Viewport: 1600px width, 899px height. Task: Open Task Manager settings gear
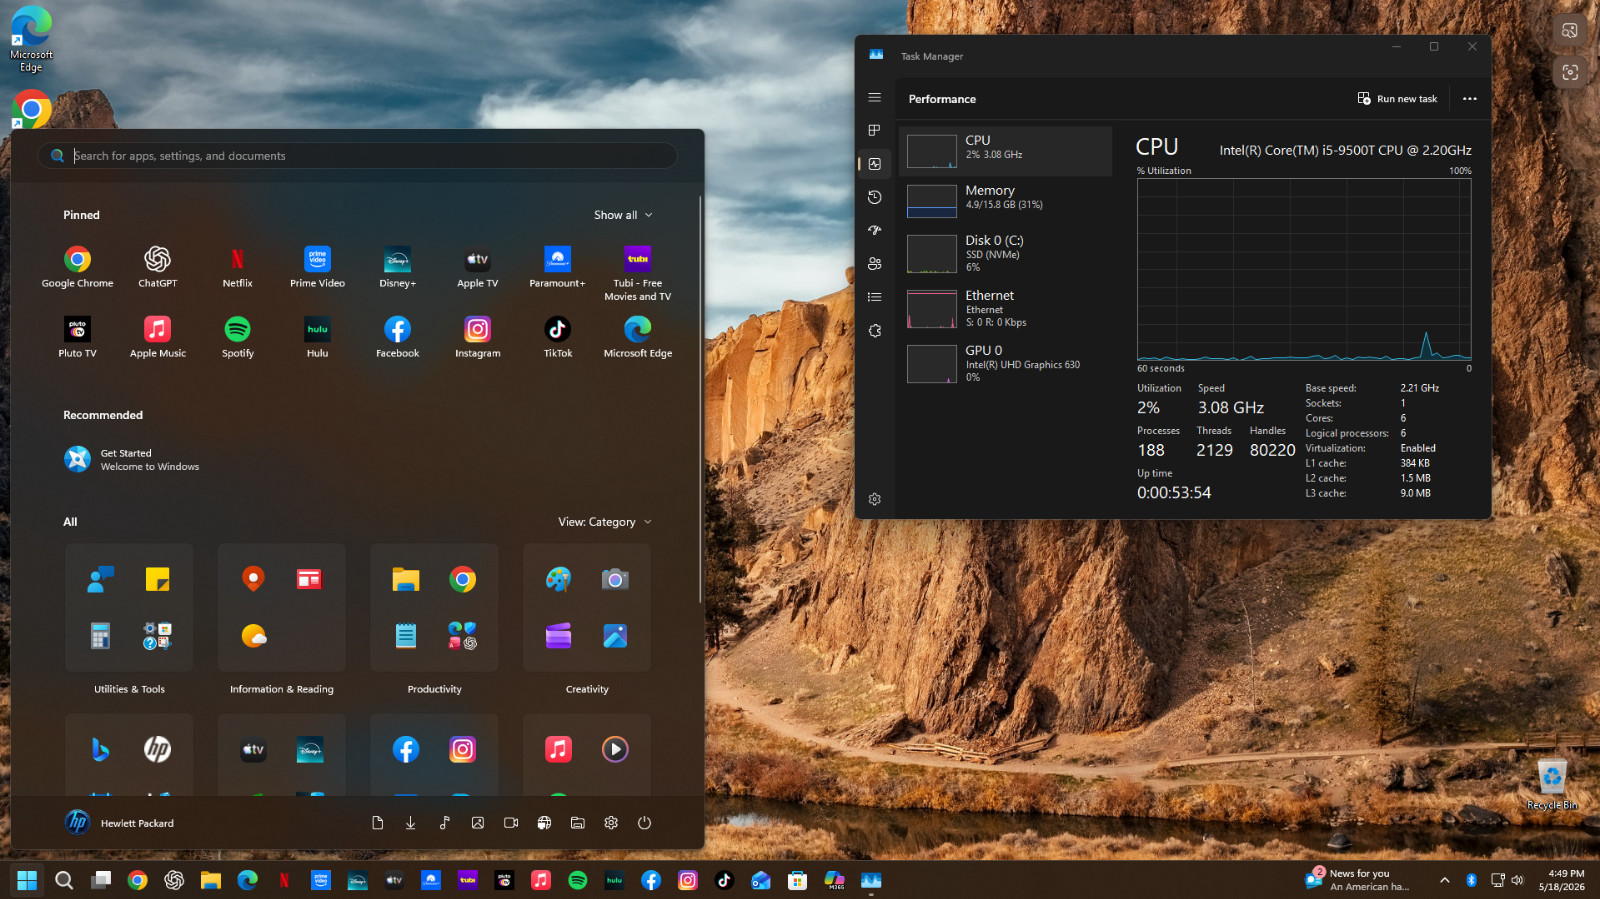[874, 499]
